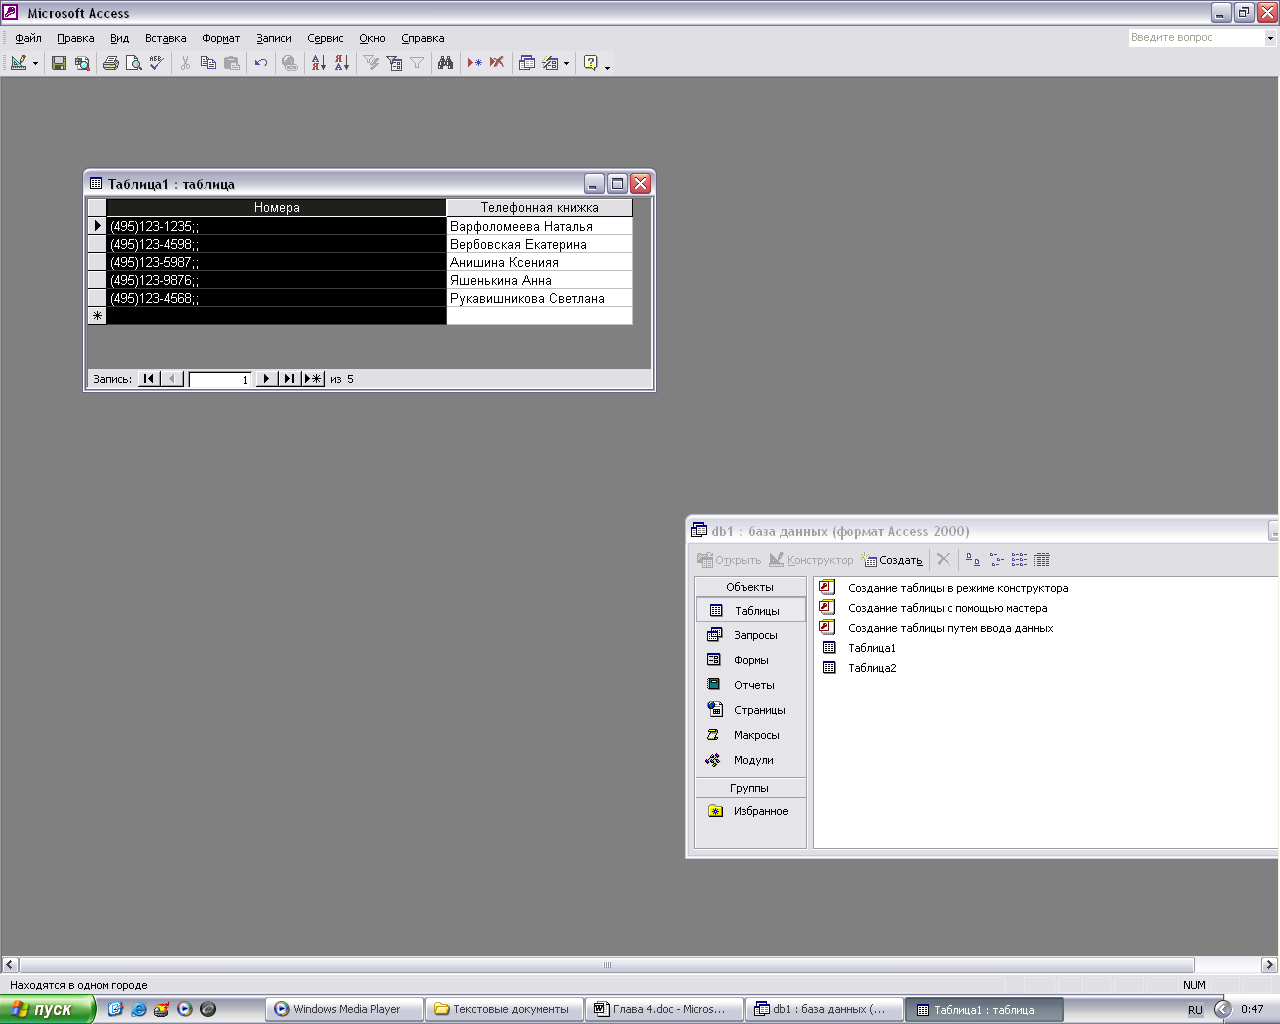Switch db1 window to Large Icons view
The height and width of the screenshot is (1024, 1280).
973,560
